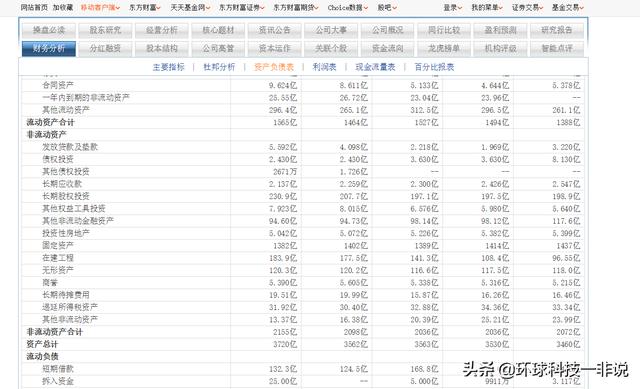The width and height of the screenshot is (640, 389).
Task: Switch to 股本结构 tab
Action: (162, 49)
